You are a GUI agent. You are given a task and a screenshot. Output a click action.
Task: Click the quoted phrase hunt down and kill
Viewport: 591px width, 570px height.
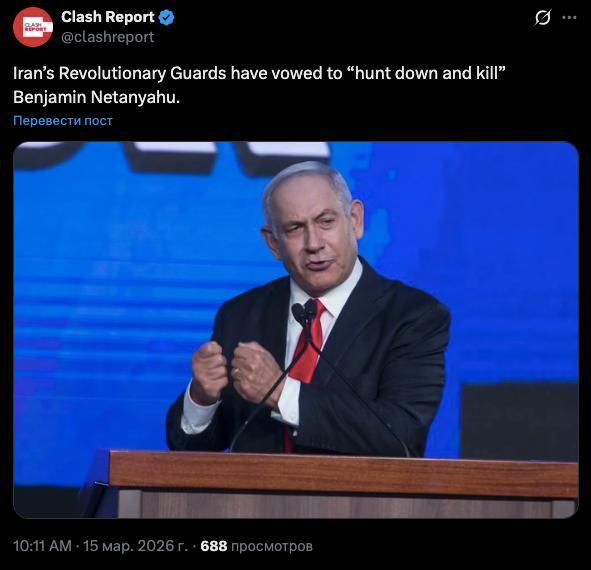(x=430, y=73)
